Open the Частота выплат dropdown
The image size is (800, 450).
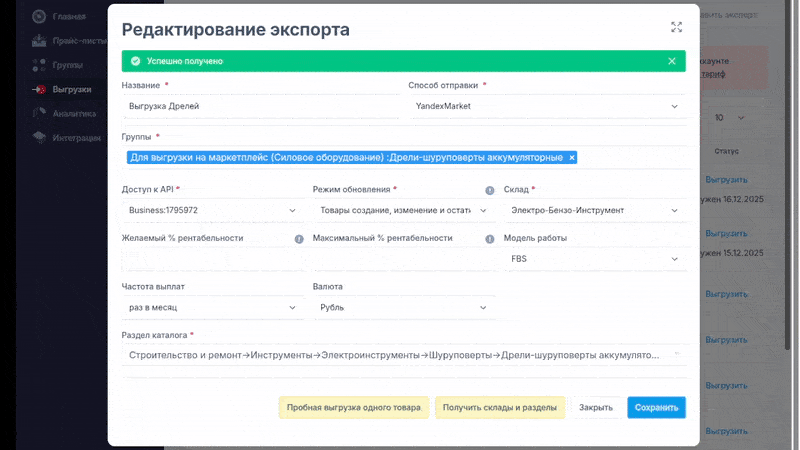213,307
